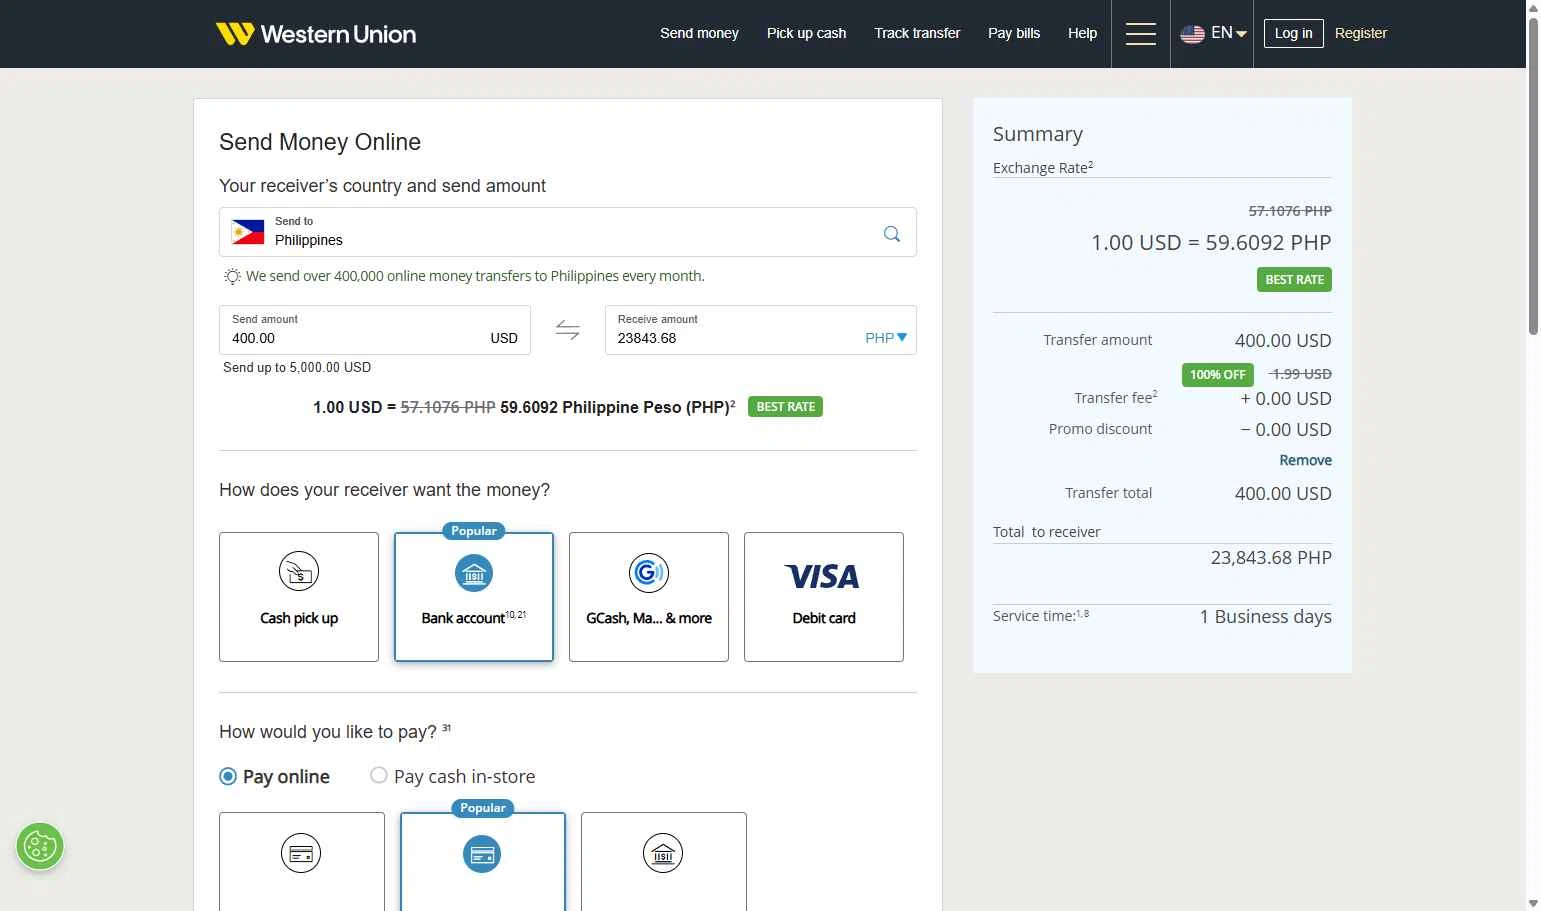
Task: Open the hamburger menu icon
Action: click(x=1140, y=34)
